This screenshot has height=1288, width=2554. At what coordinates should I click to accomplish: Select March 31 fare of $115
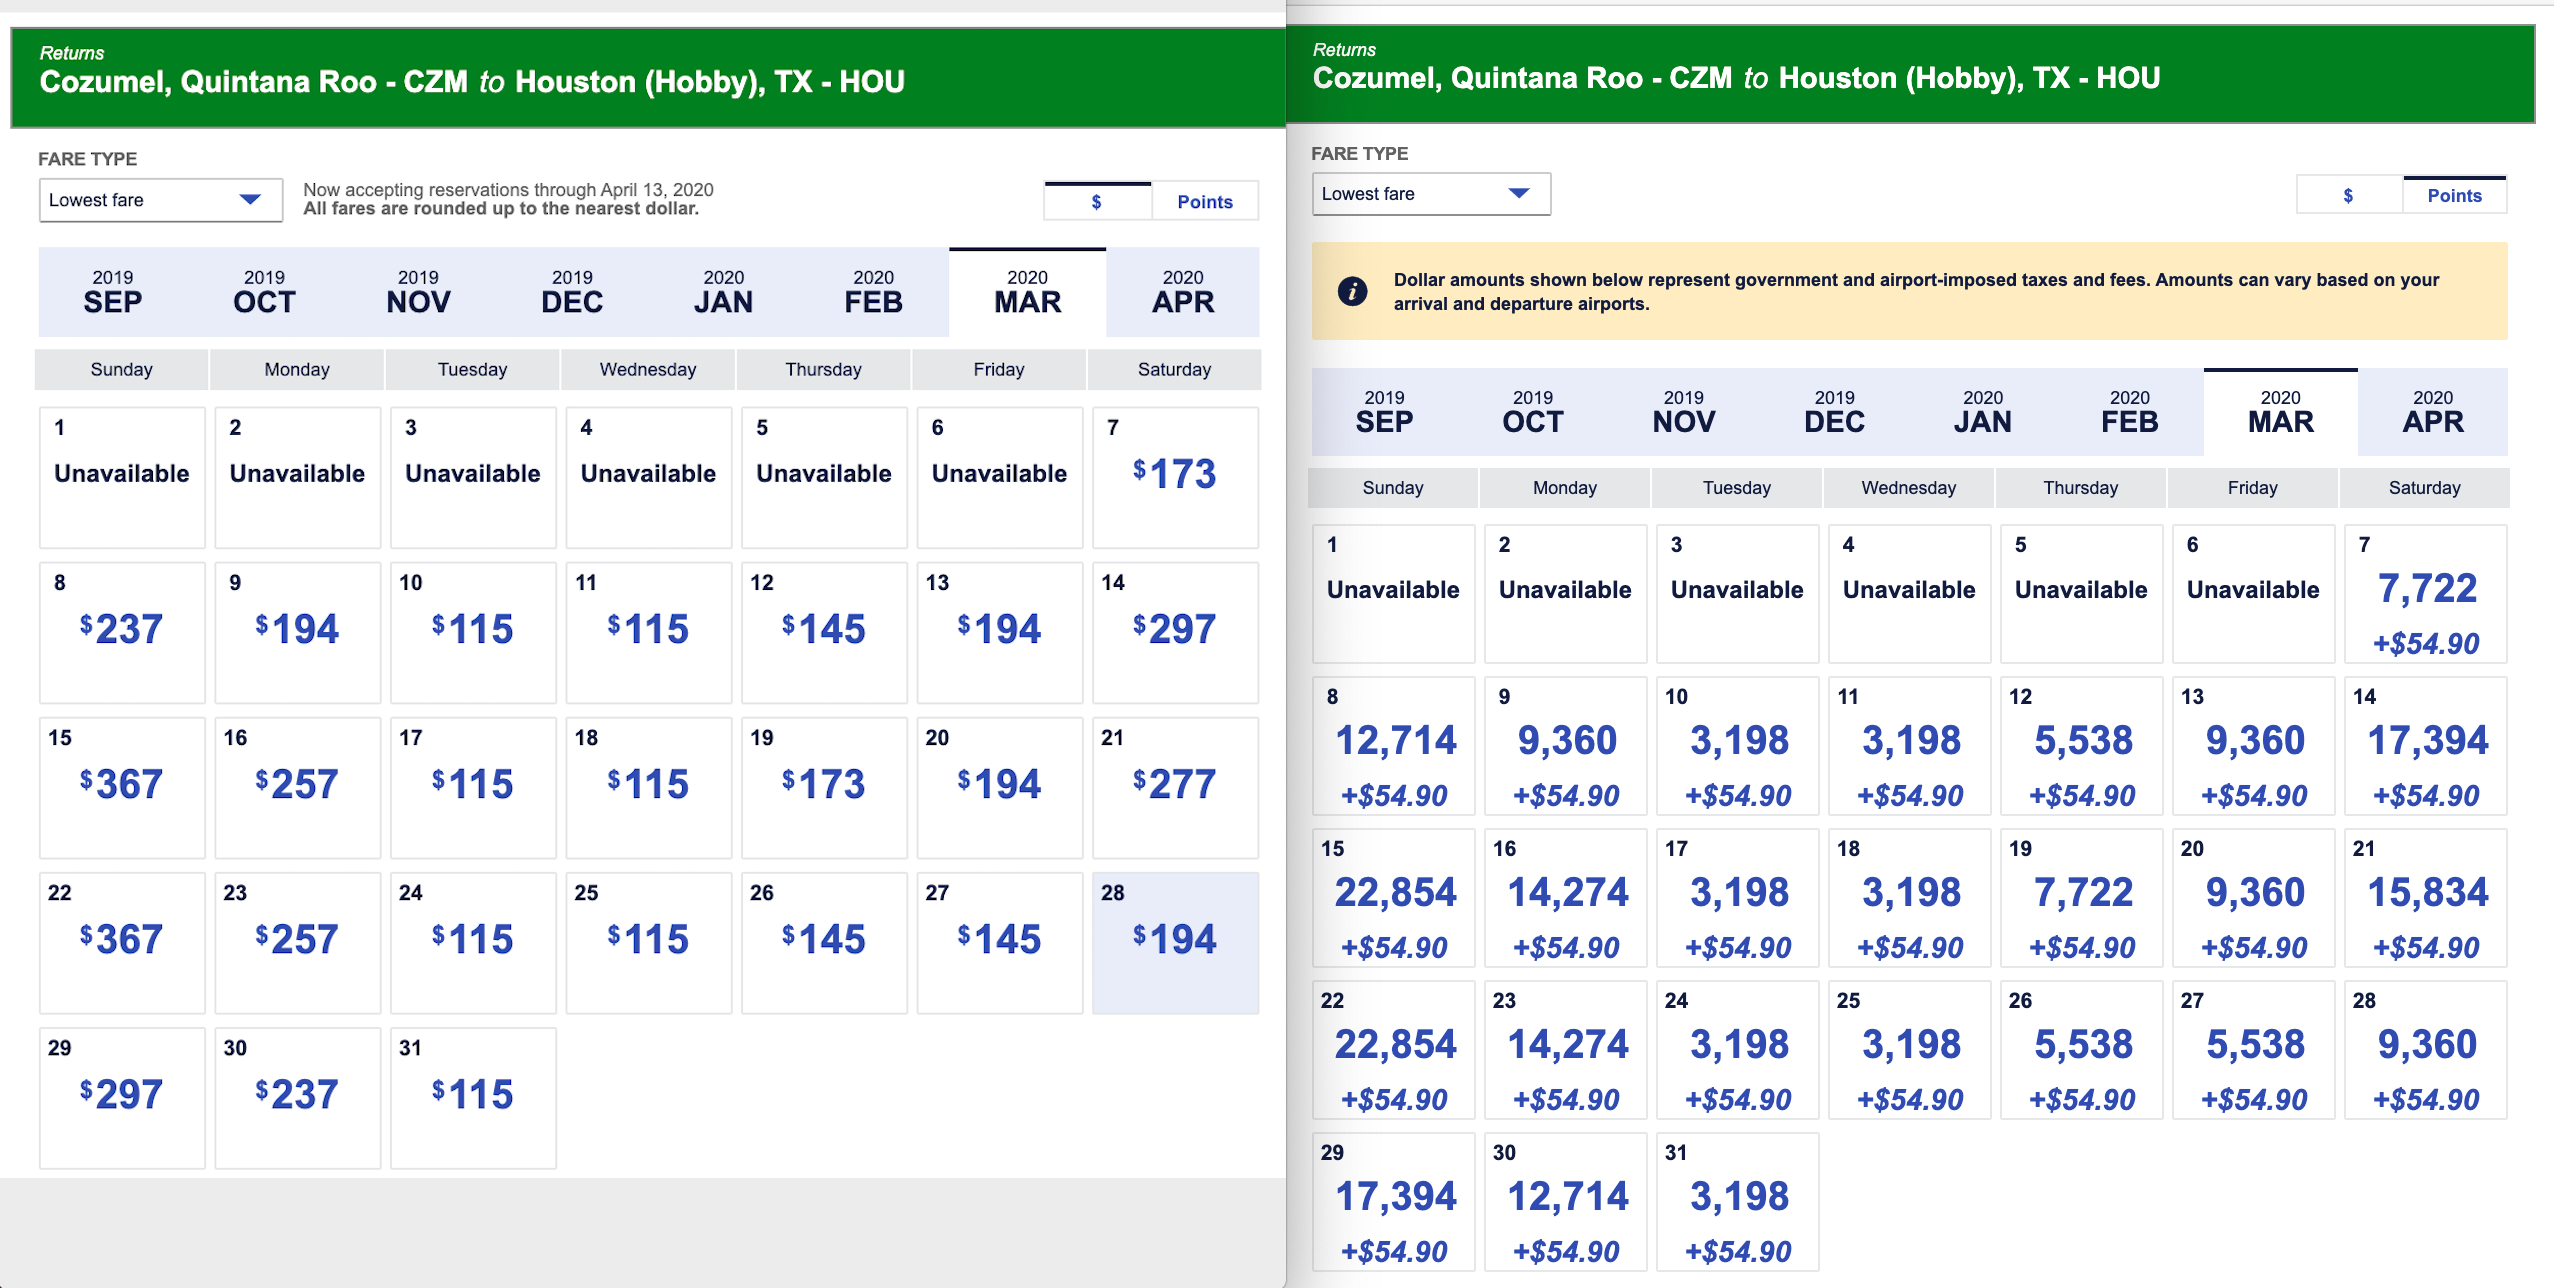(472, 1096)
